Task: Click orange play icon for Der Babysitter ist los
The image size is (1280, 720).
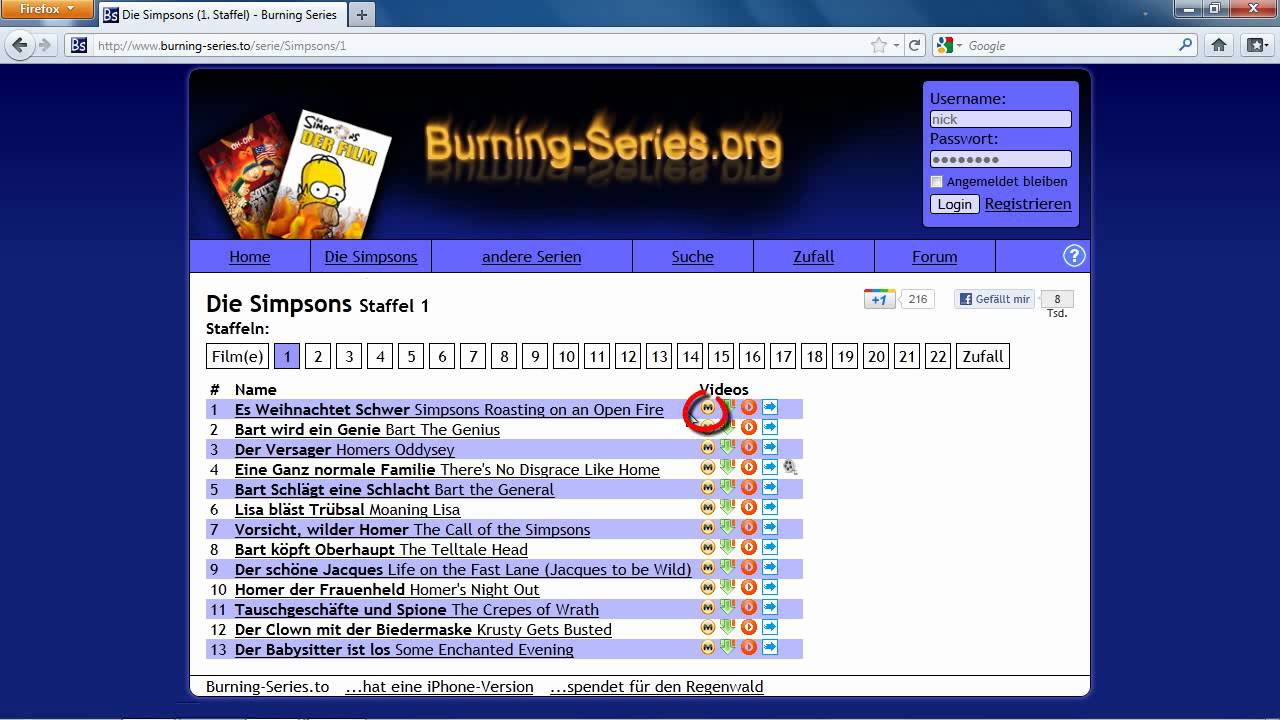Action: tap(748, 648)
